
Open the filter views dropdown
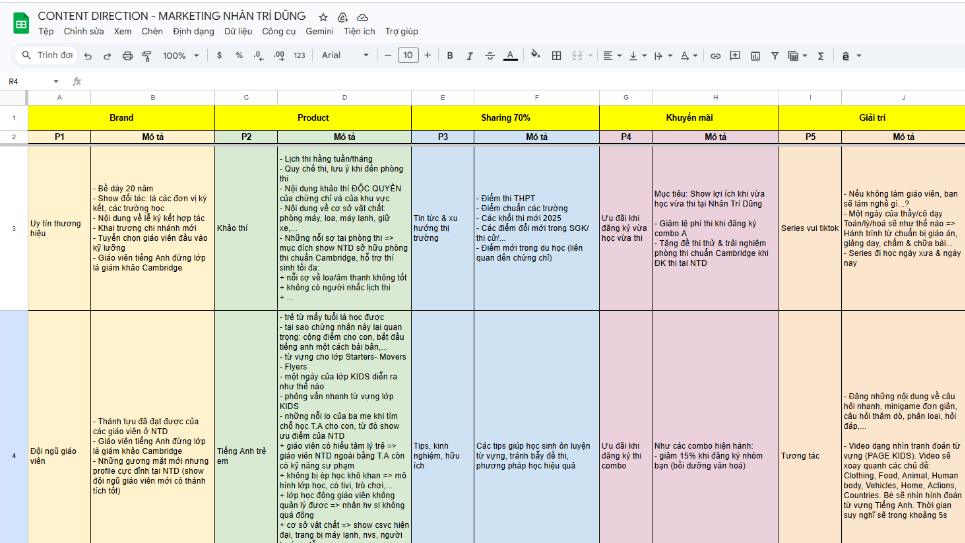point(798,55)
